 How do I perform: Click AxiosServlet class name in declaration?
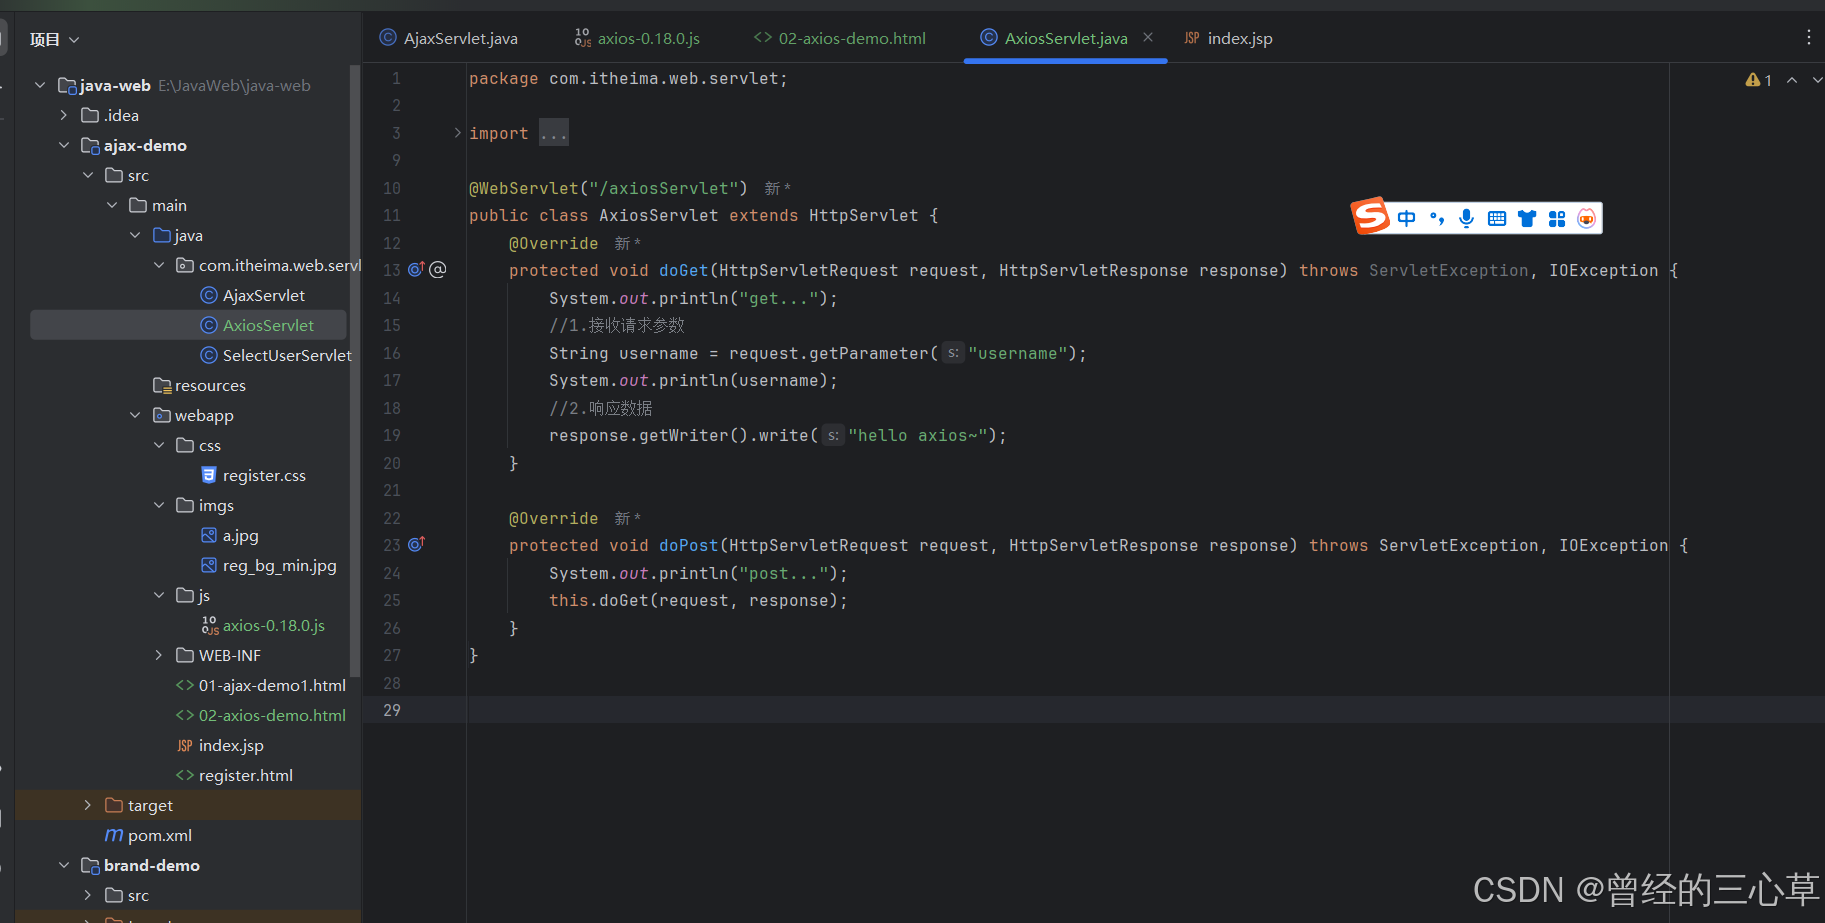click(x=658, y=215)
